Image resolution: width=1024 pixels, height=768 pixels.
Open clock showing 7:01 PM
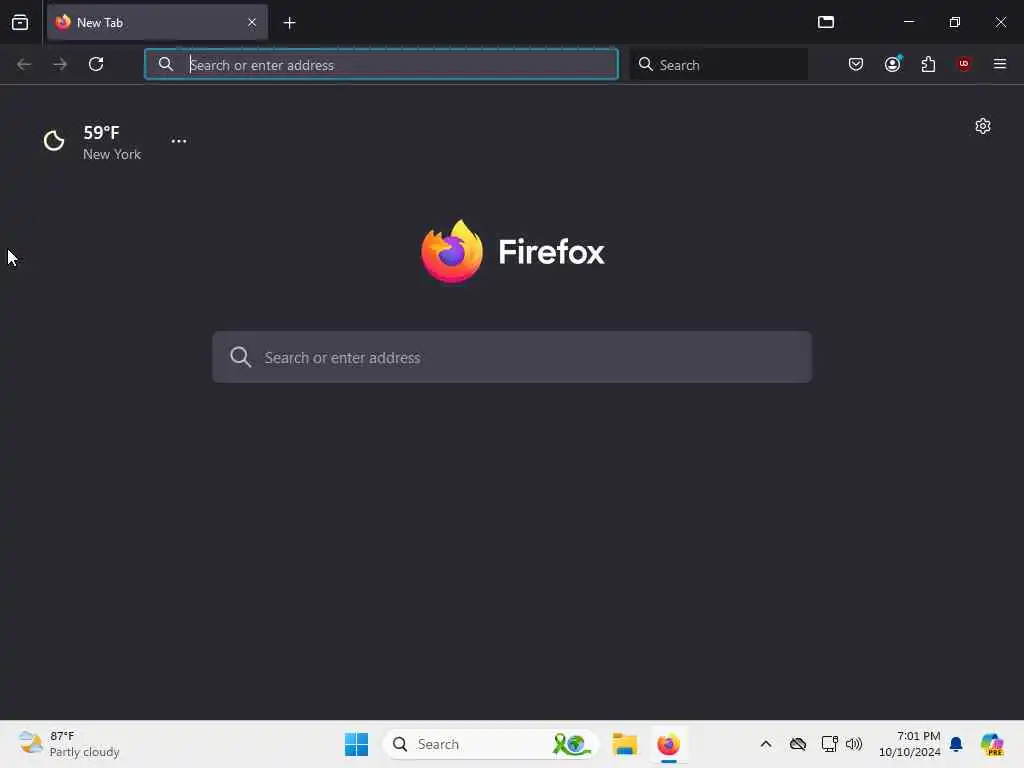[x=909, y=744]
